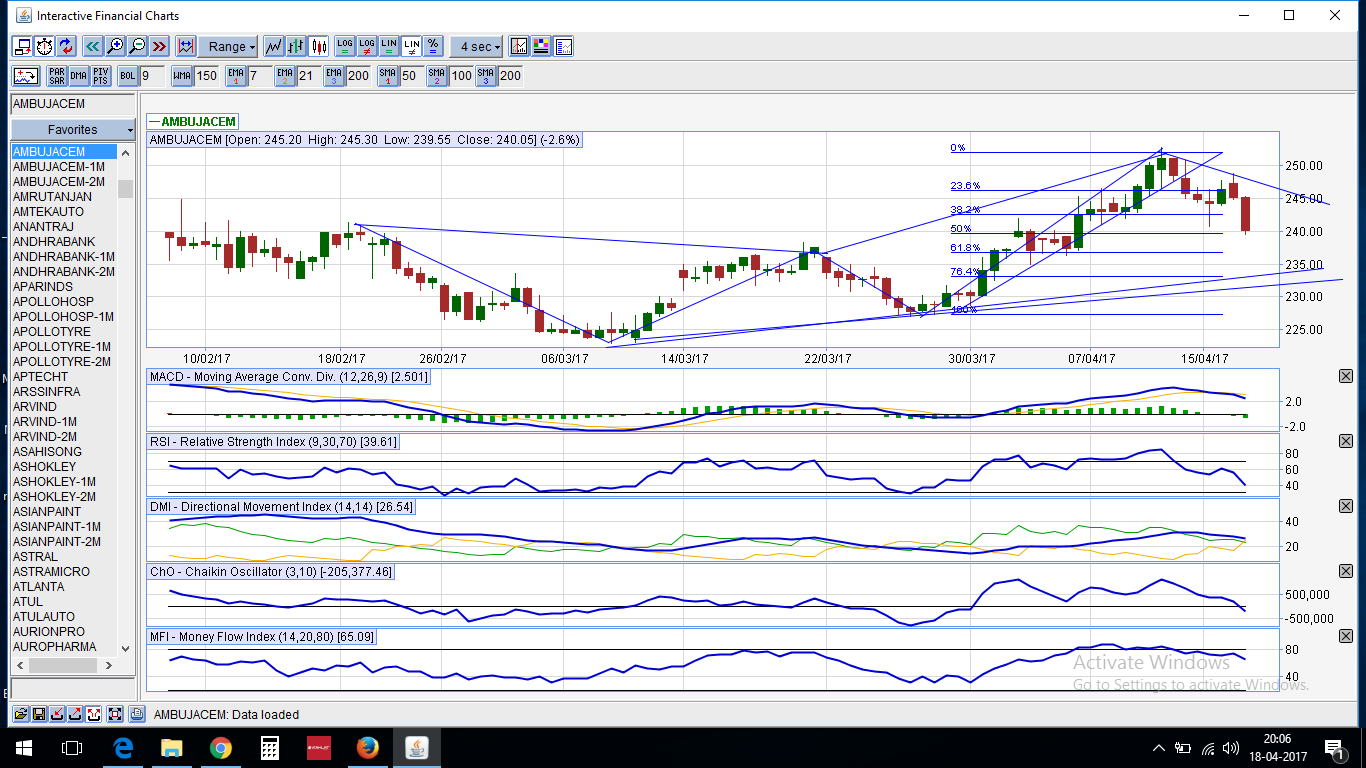Click the WMA period field showing 150
The height and width of the screenshot is (768, 1366).
(x=207, y=75)
